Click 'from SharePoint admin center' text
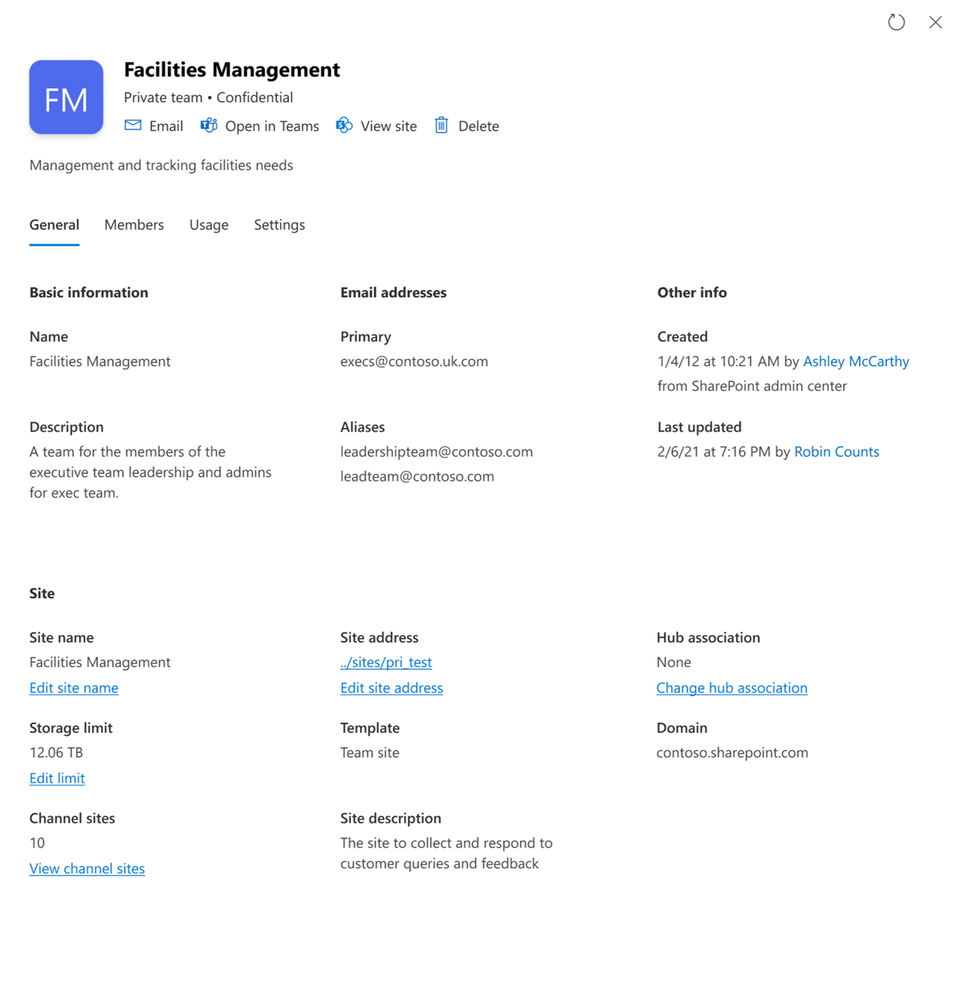This screenshot has width=961, height=999. click(x=752, y=386)
